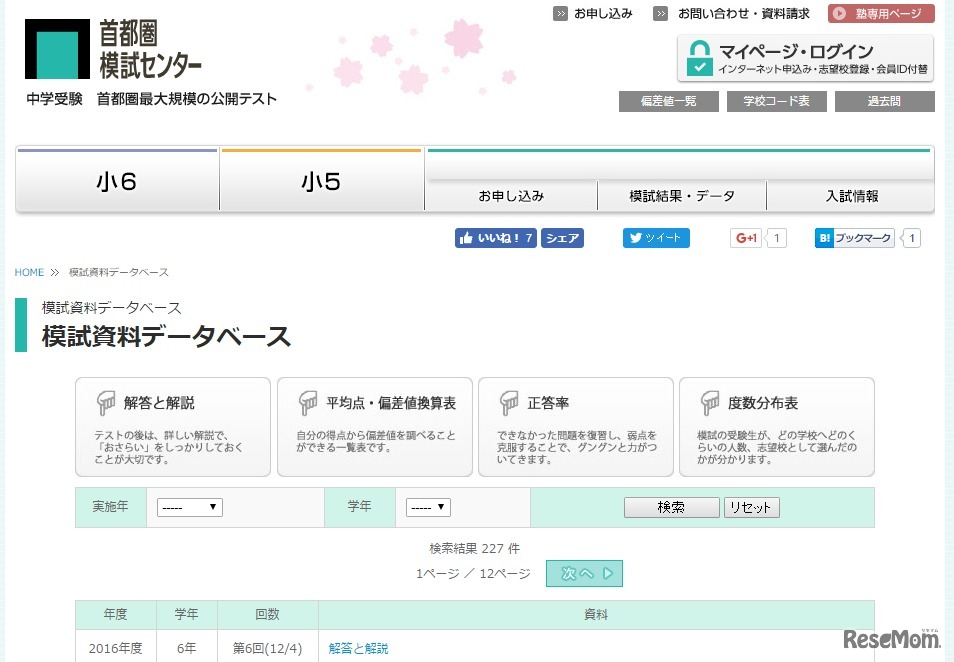Open the top お申し込み link
The image size is (954, 662).
coord(603,13)
